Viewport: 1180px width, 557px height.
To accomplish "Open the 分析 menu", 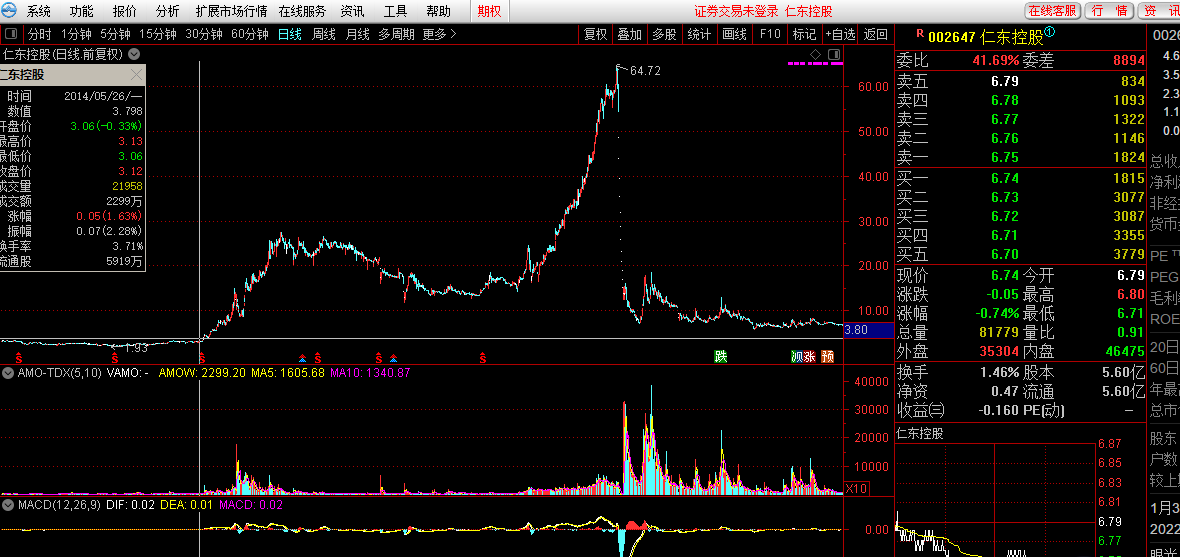I will pos(168,11).
